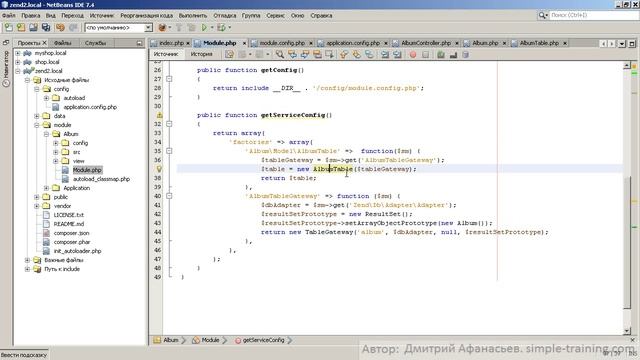Open the Отладка menu

point(224,15)
